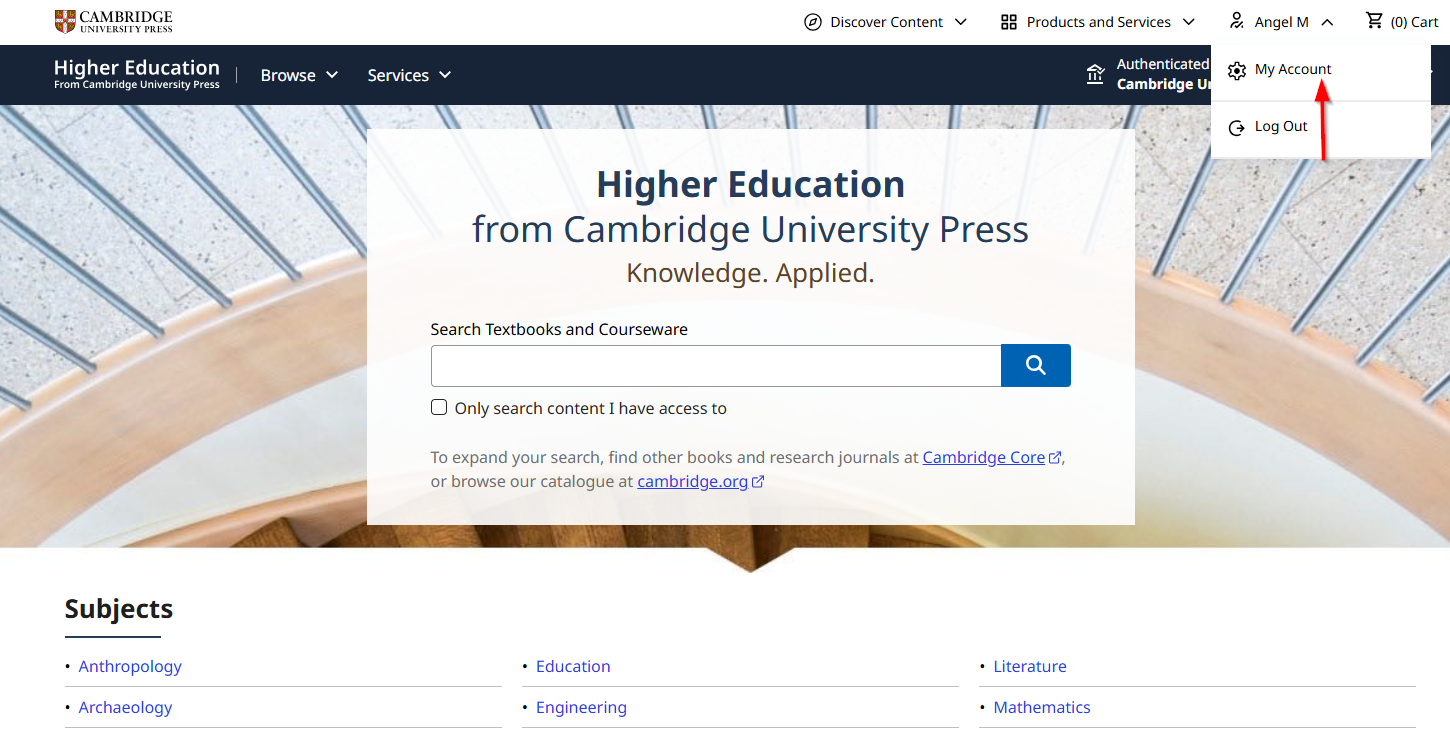Viewport: 1450px width, 740px height.
Task: Open the Engineering subject link
Action: tap(581, 707)
